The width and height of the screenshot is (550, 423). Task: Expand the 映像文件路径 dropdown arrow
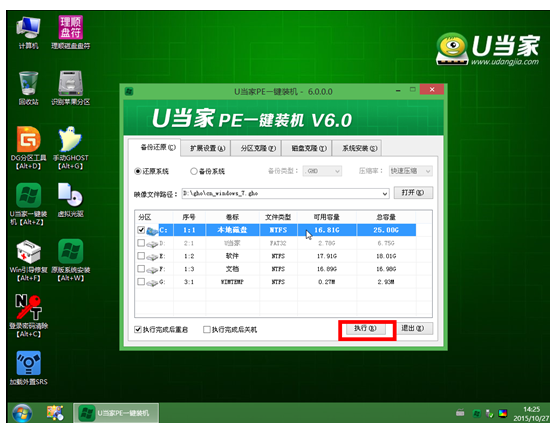385,194
